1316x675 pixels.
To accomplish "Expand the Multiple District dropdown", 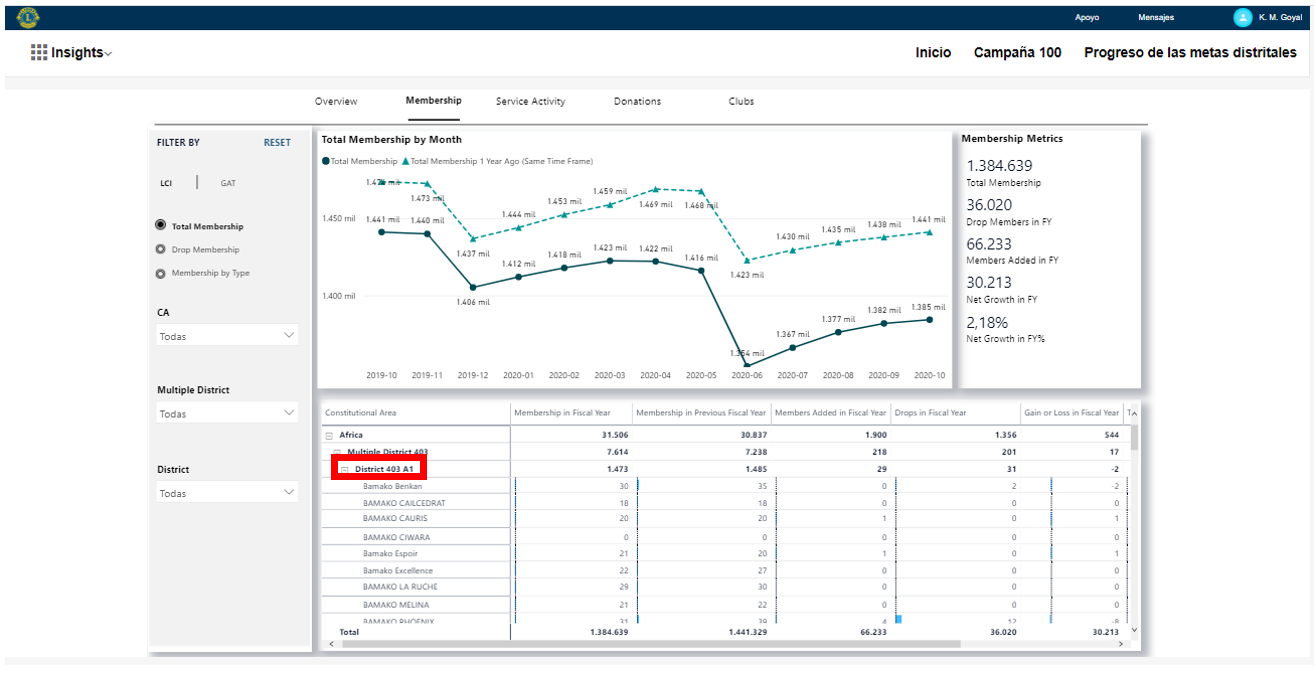I will pos(228,414).
